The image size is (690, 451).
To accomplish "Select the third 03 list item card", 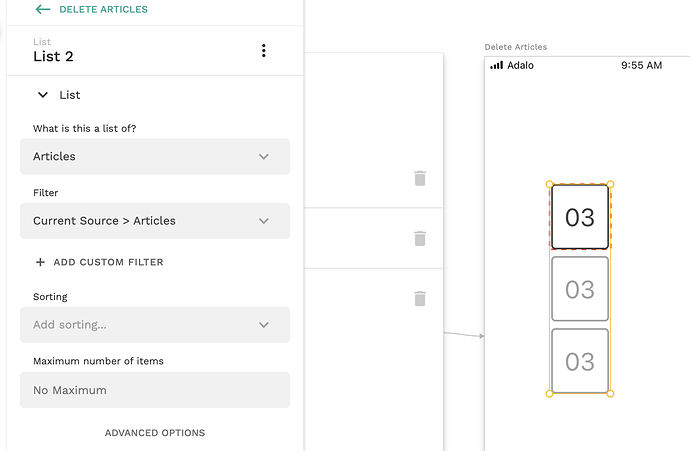I will 580,361.
